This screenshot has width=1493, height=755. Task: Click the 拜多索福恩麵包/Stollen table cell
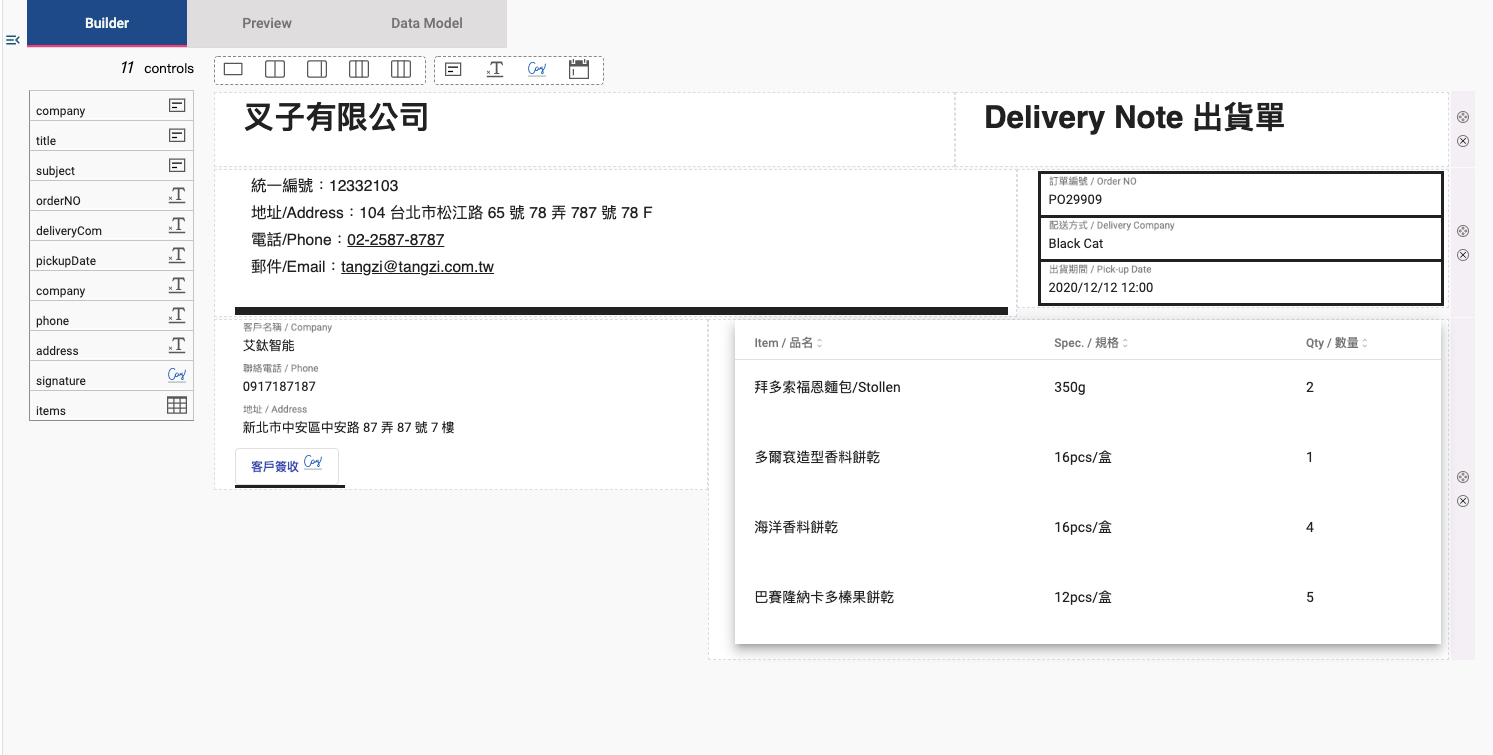pos(827,387)
